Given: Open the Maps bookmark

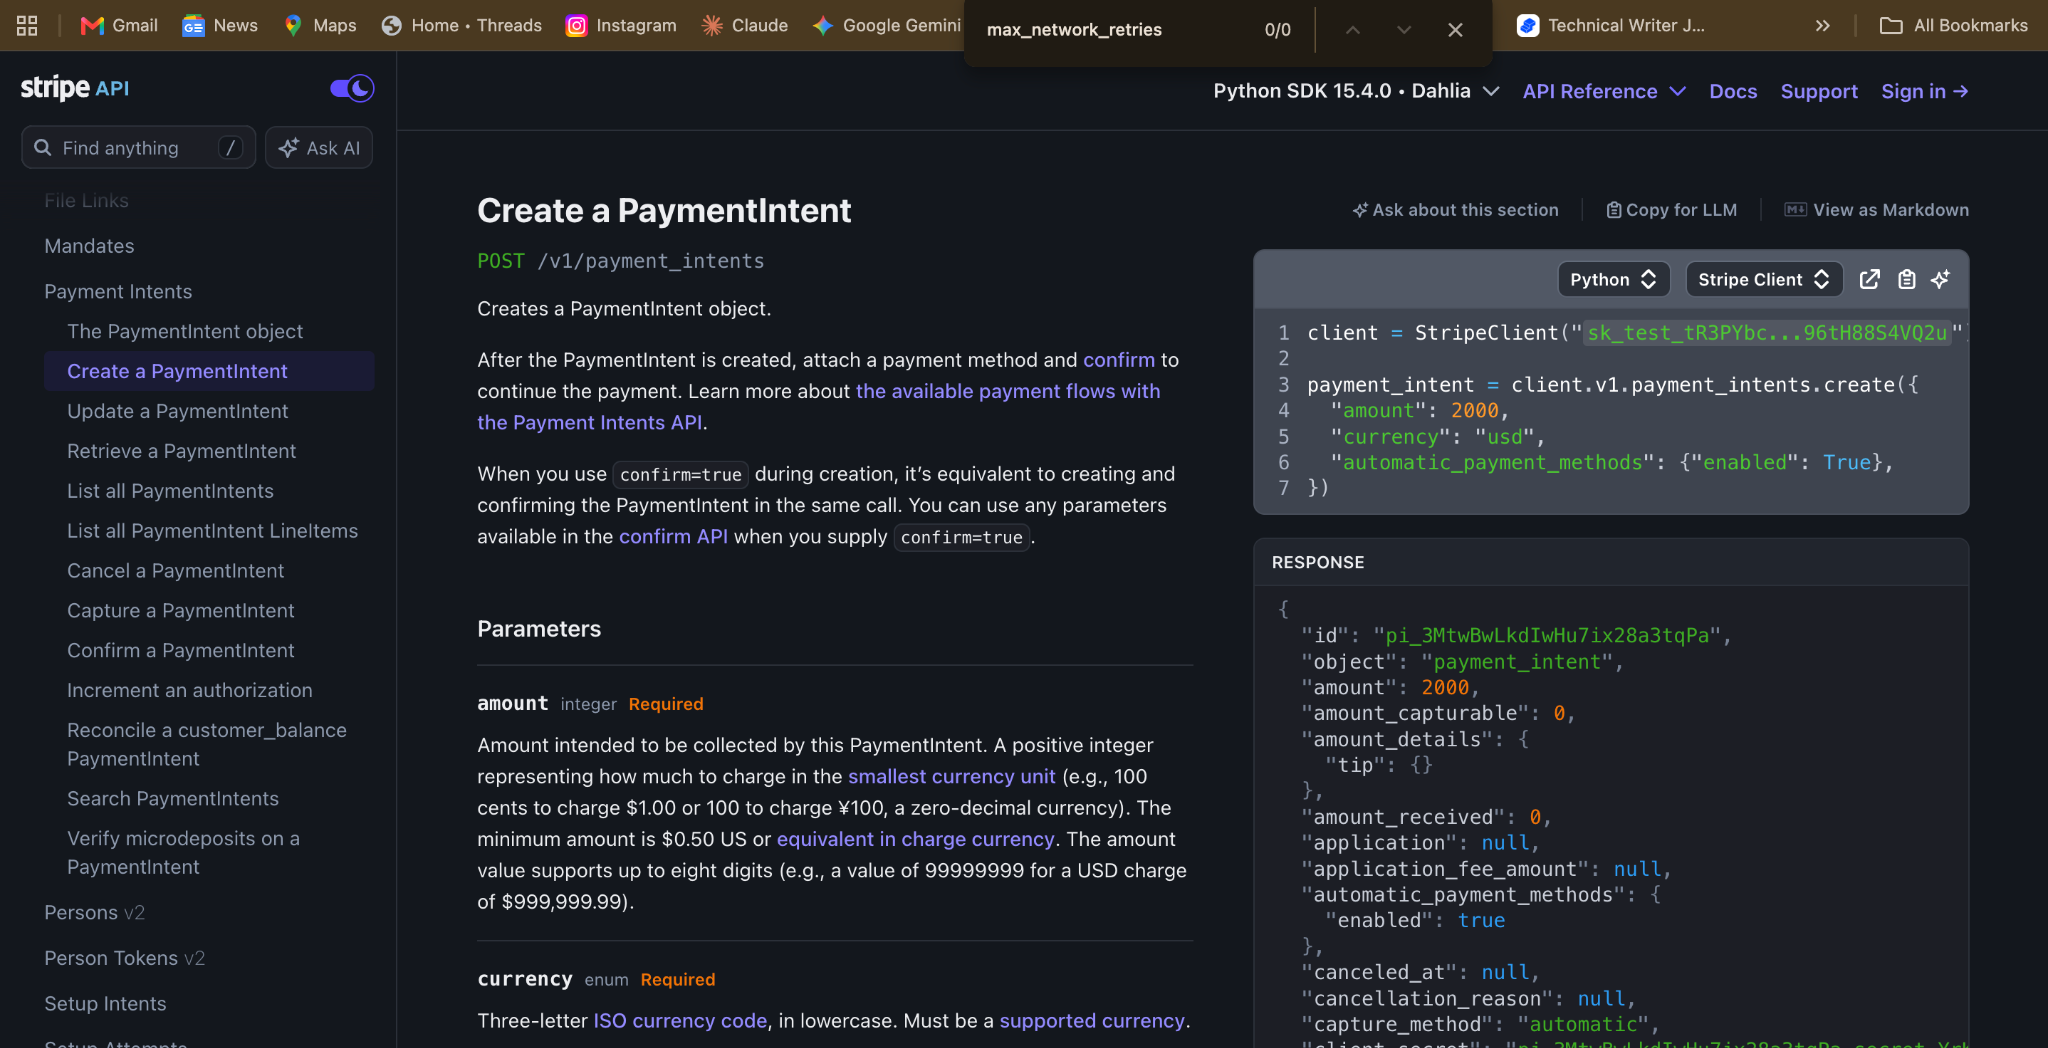Looking at the screenshot, I should pos(320,26).
